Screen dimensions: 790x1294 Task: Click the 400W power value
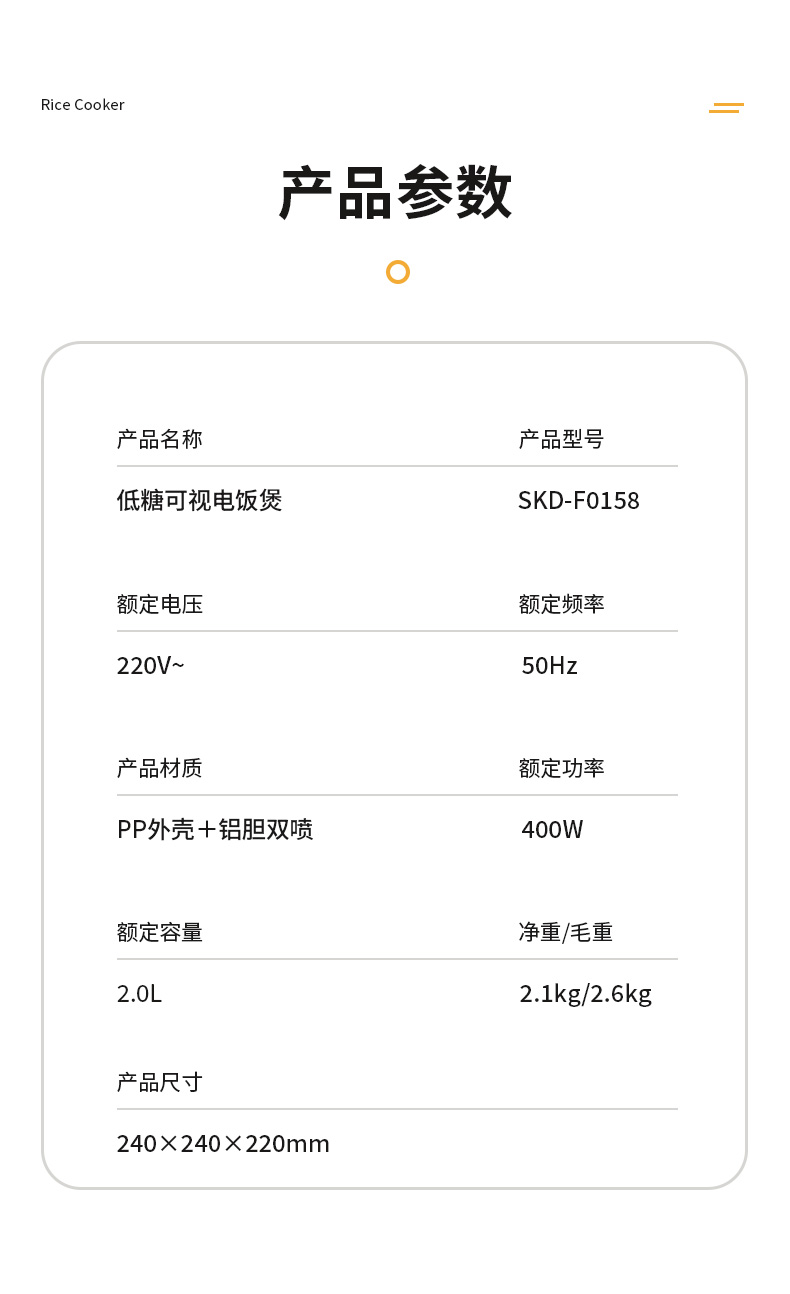552,829
